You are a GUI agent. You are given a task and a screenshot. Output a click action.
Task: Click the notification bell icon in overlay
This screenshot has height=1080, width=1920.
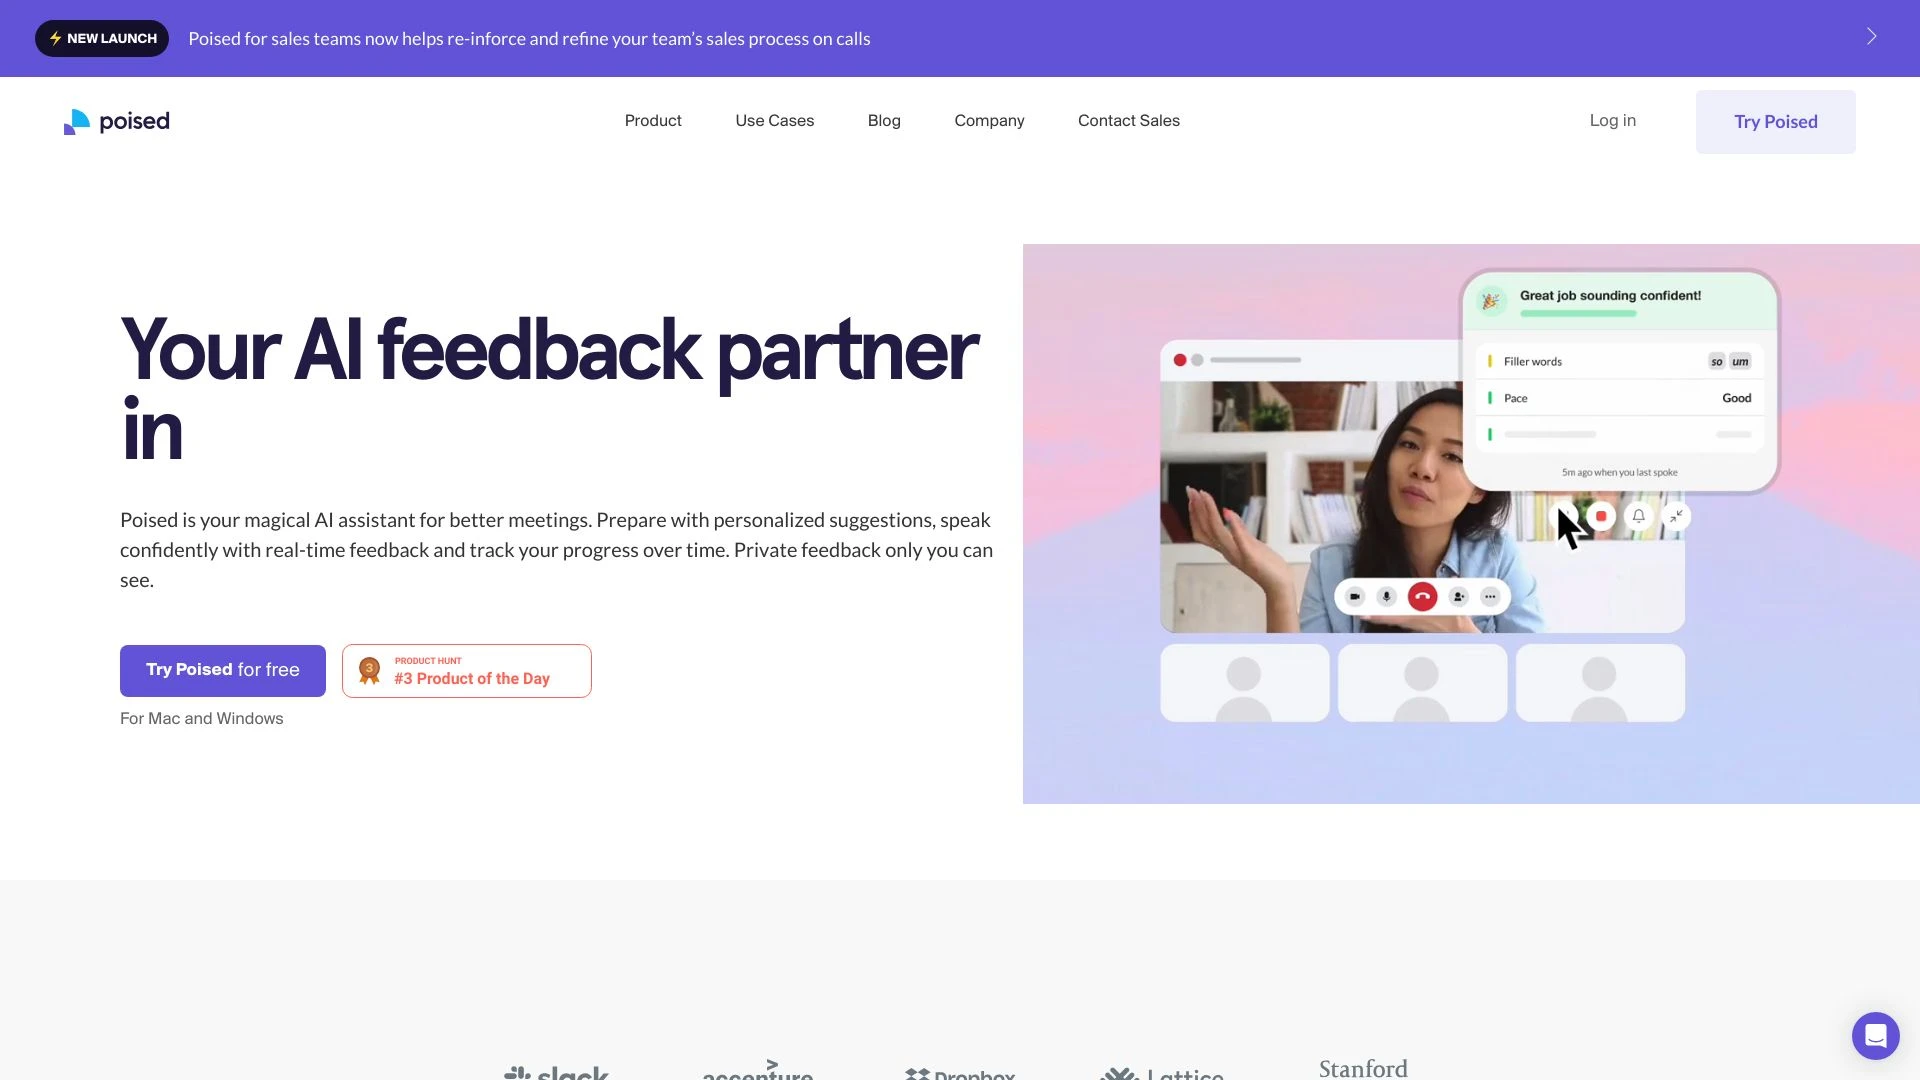tap(1638, 514)
